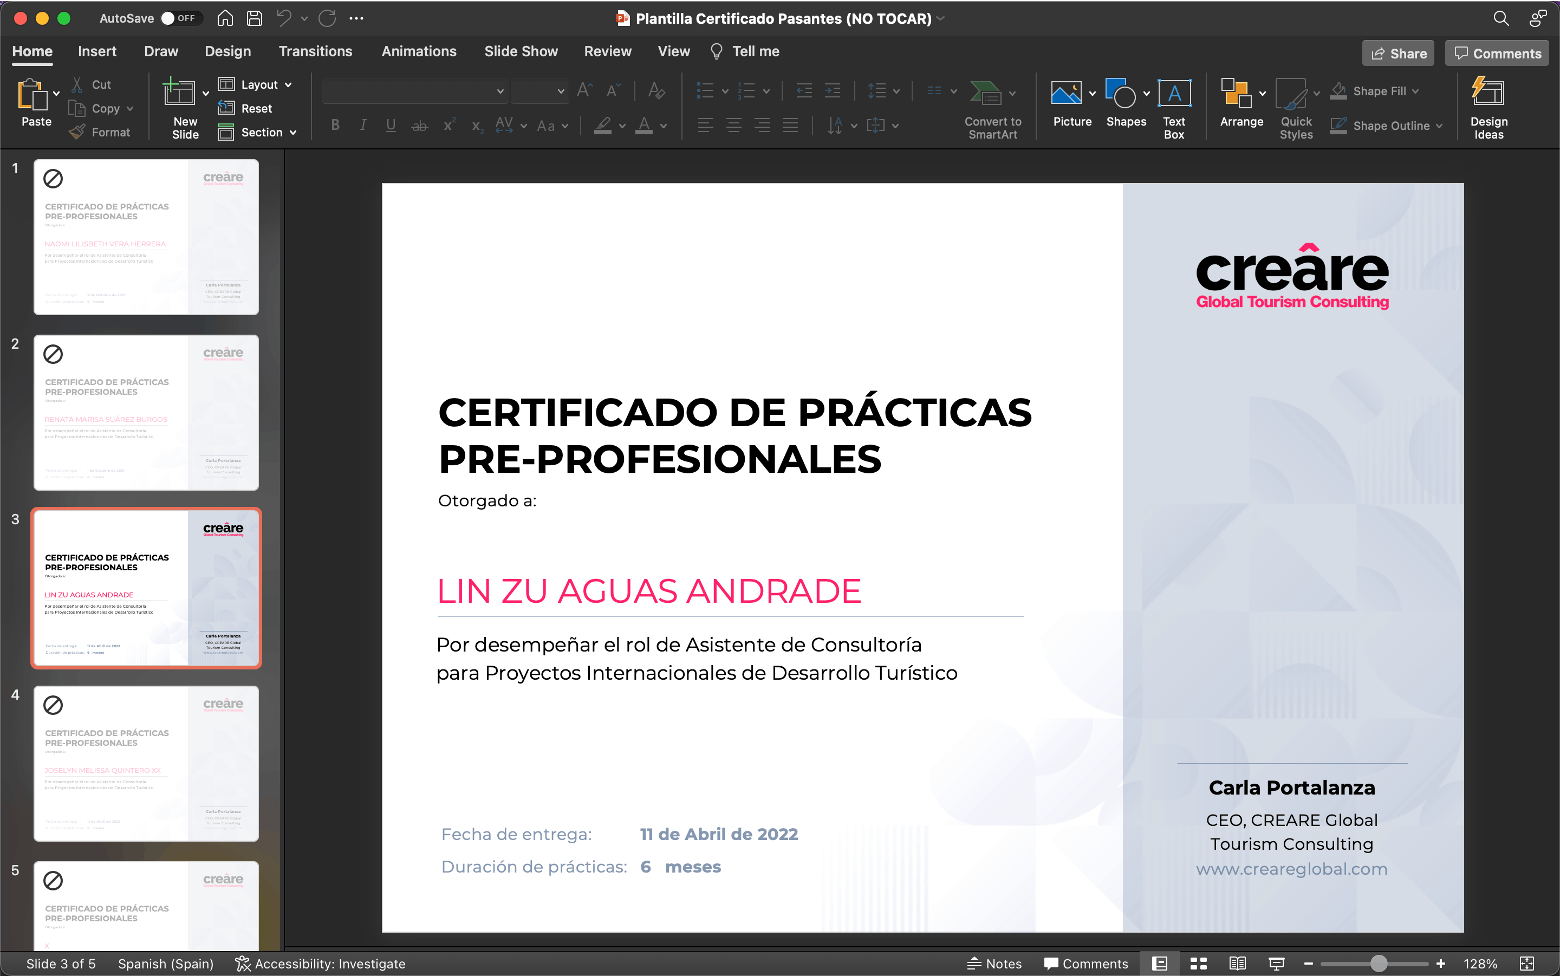Insert Shapes
The width and height of the screenshot is (1560, 976).
(1126, 104)
